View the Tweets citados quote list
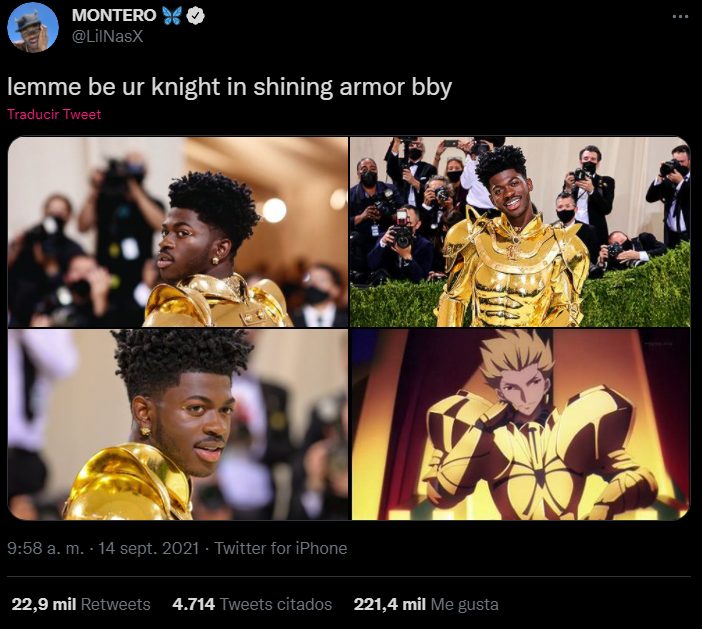 [276, 604]
